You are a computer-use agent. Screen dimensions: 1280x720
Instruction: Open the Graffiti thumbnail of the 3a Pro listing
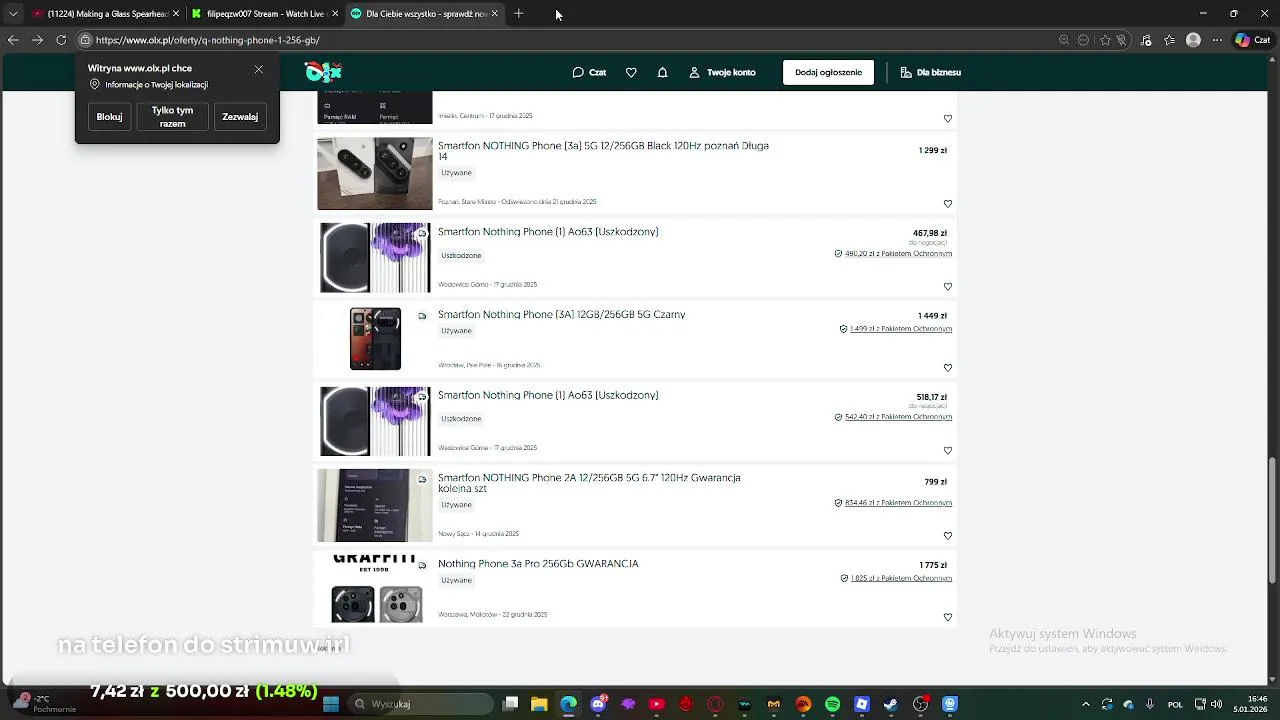coord(375,589)
